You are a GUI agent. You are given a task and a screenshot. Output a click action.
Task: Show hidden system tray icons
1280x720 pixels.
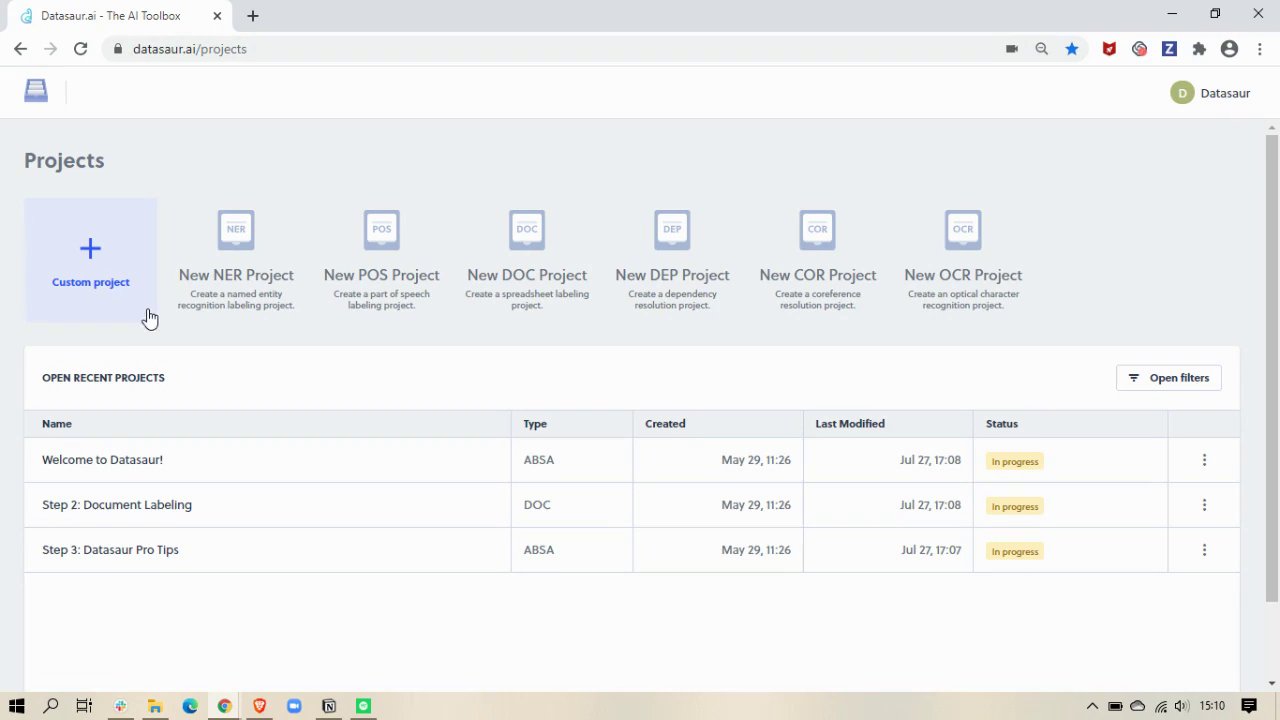click(1092, 706)
